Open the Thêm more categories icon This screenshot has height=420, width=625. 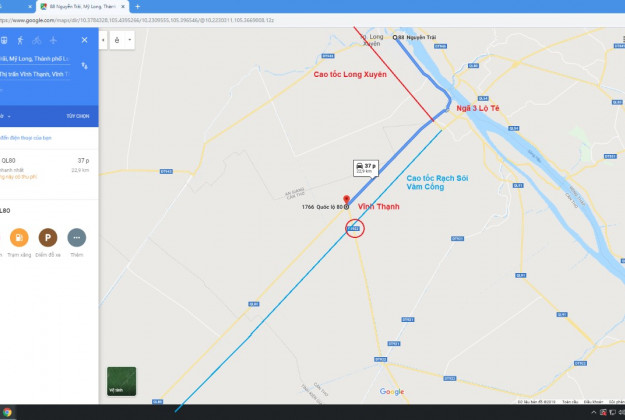[77, 237]
